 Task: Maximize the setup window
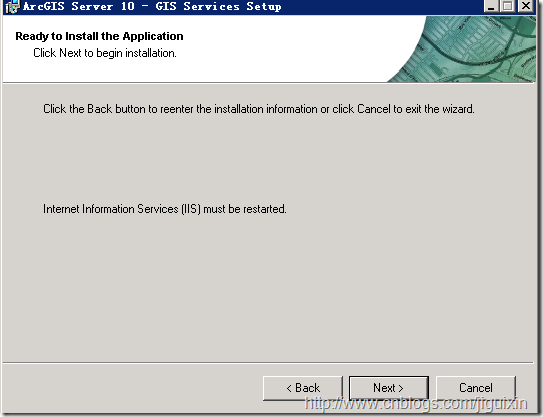pos(508,6)
